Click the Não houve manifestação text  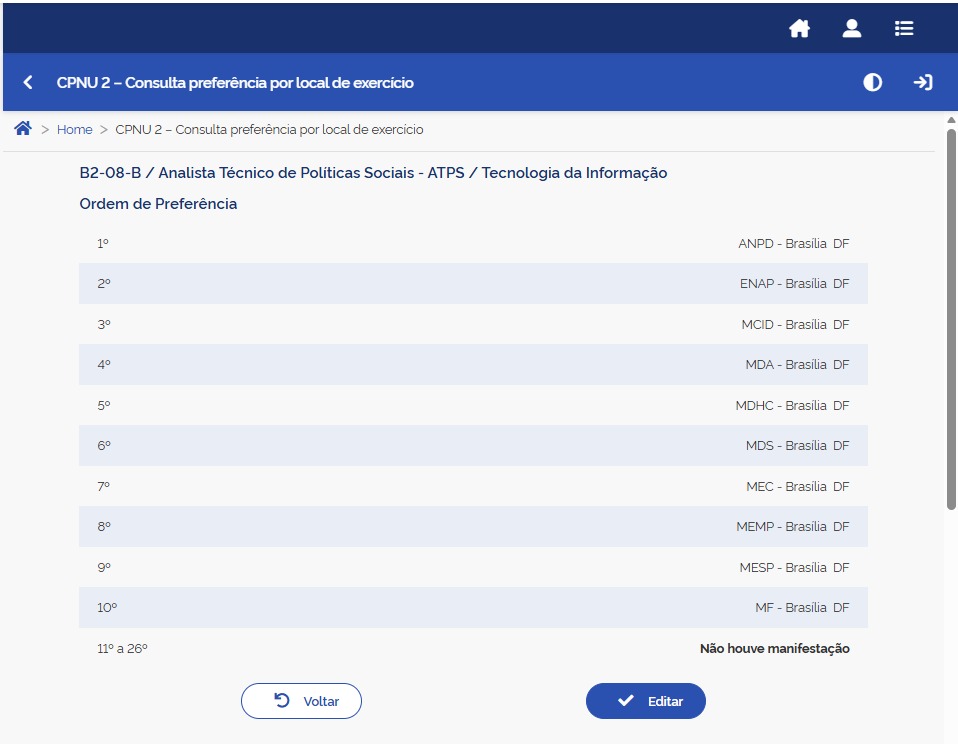[775, 648]
